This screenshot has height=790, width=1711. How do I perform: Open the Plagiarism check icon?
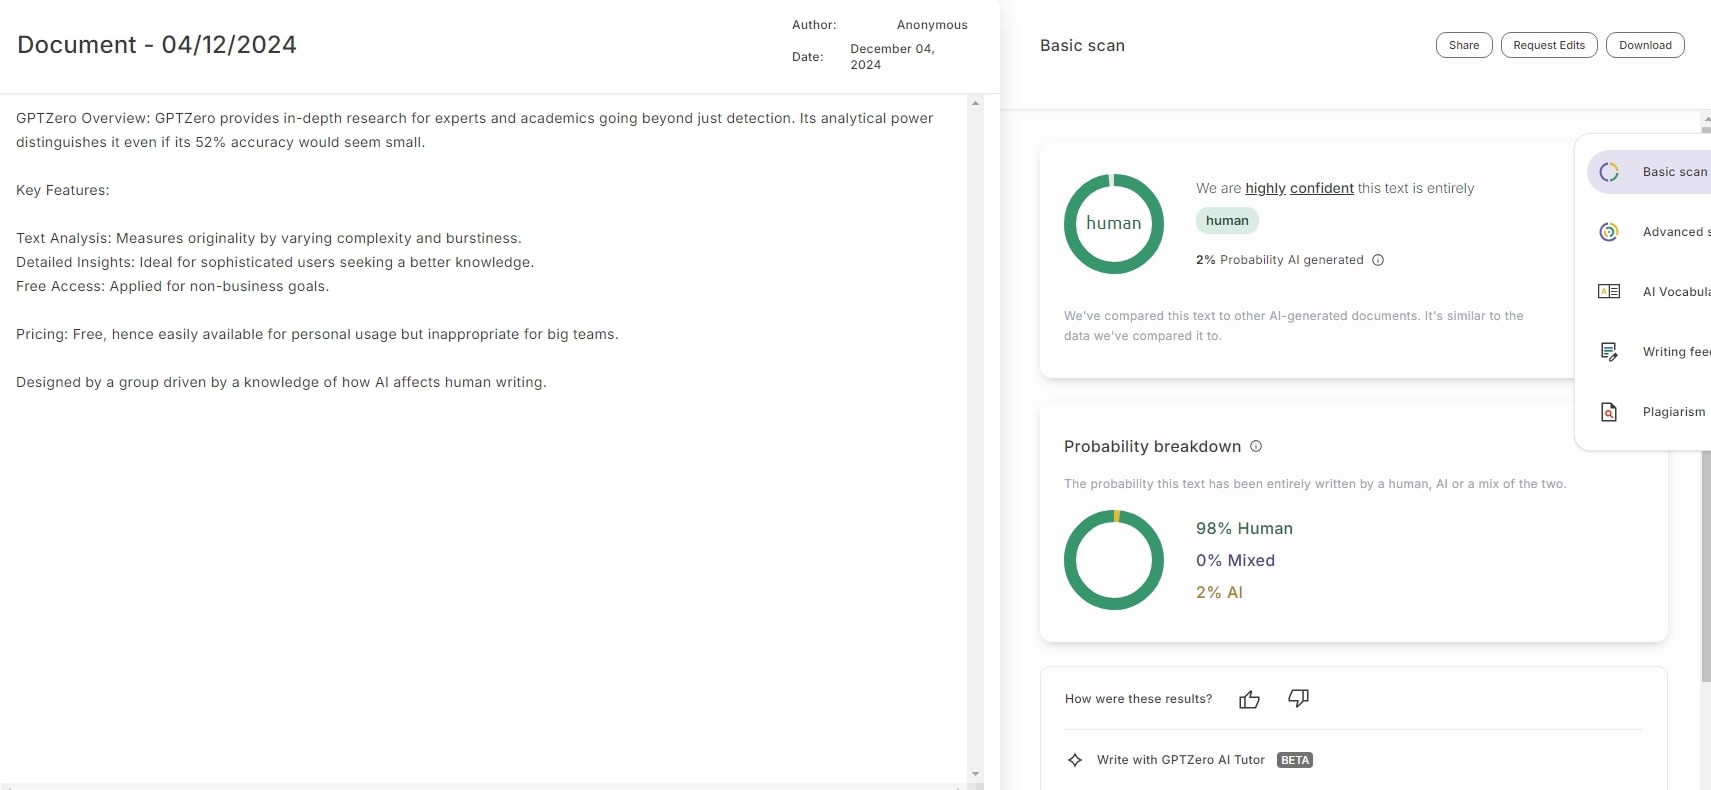click(1609, 412)
